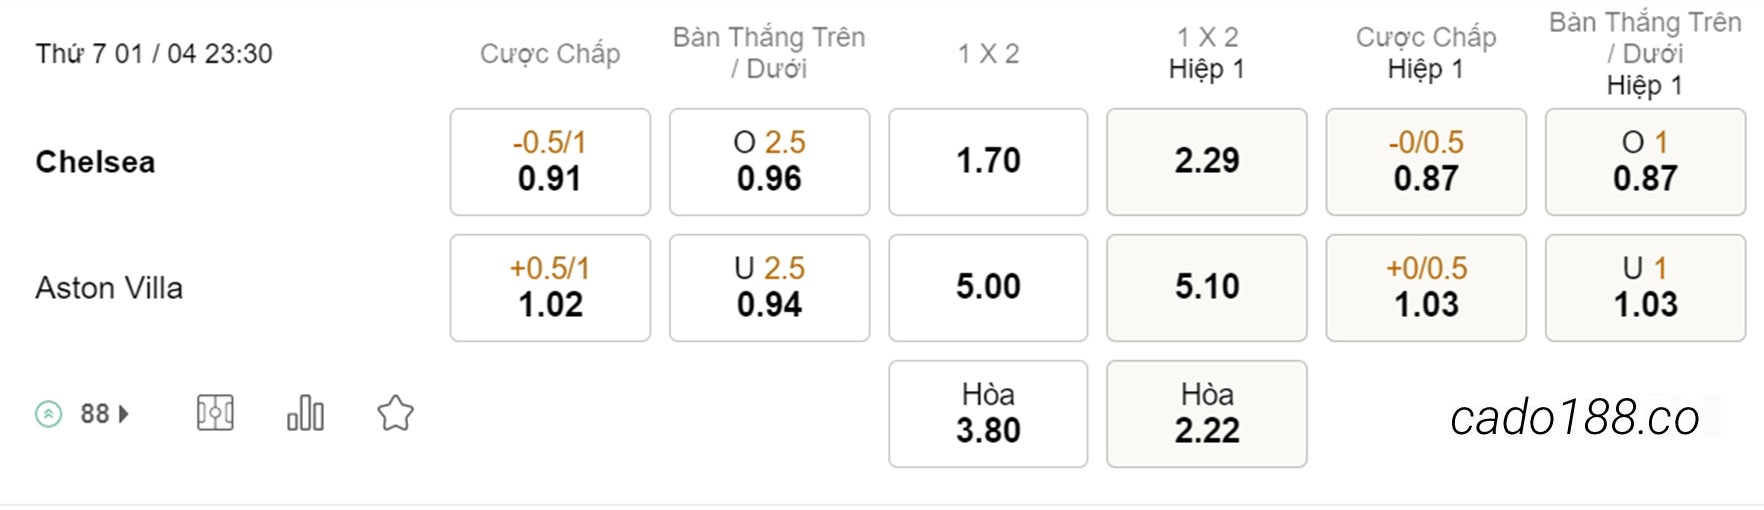Open the bar chart statistics icon
Image resolution: width=1764 pixels, height=510 pixels.
click(305, 413)
